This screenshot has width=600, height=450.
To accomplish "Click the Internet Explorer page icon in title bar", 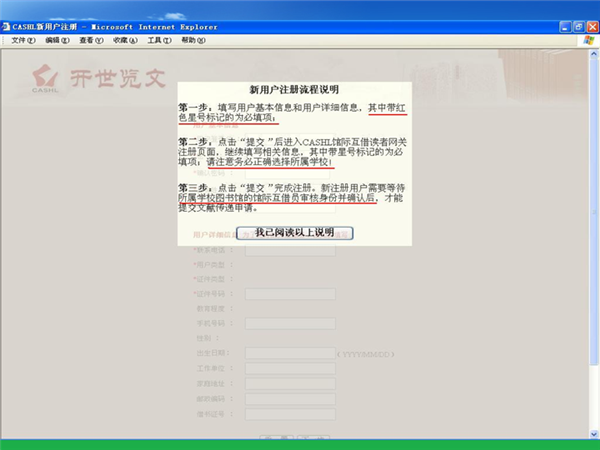I will pos(6,27).
